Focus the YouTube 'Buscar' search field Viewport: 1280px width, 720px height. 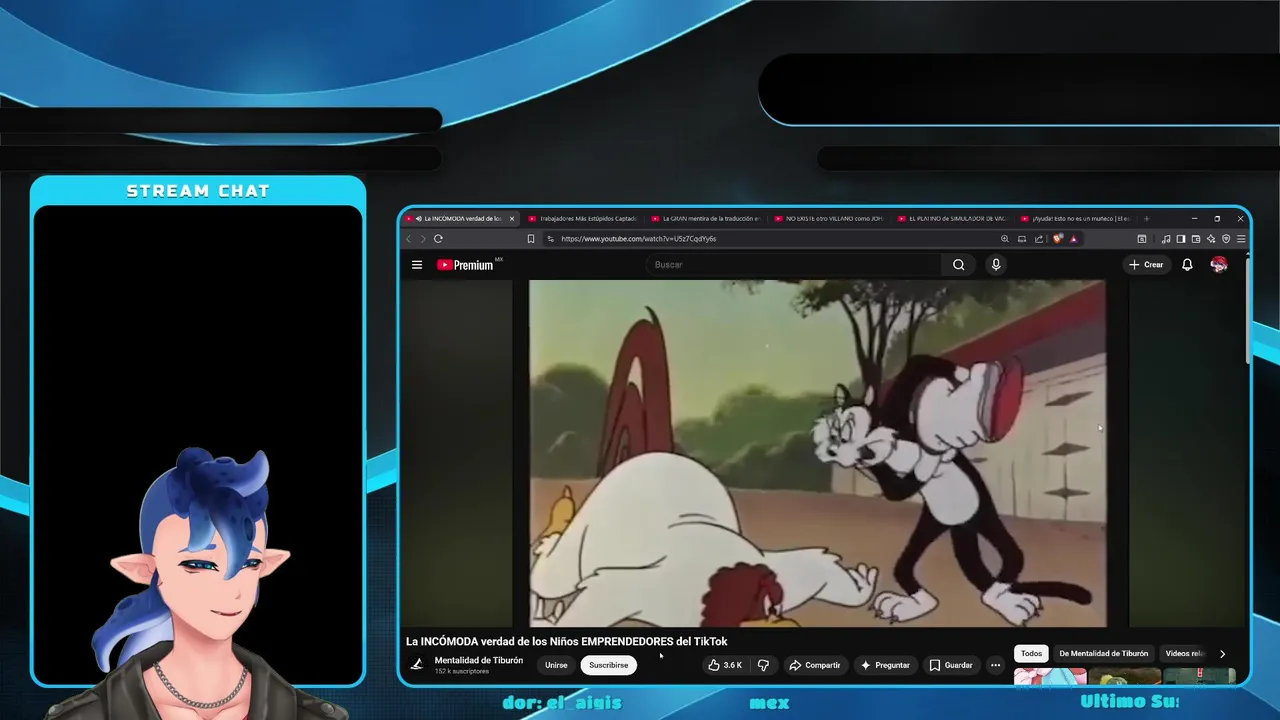(x=795, y=265)
